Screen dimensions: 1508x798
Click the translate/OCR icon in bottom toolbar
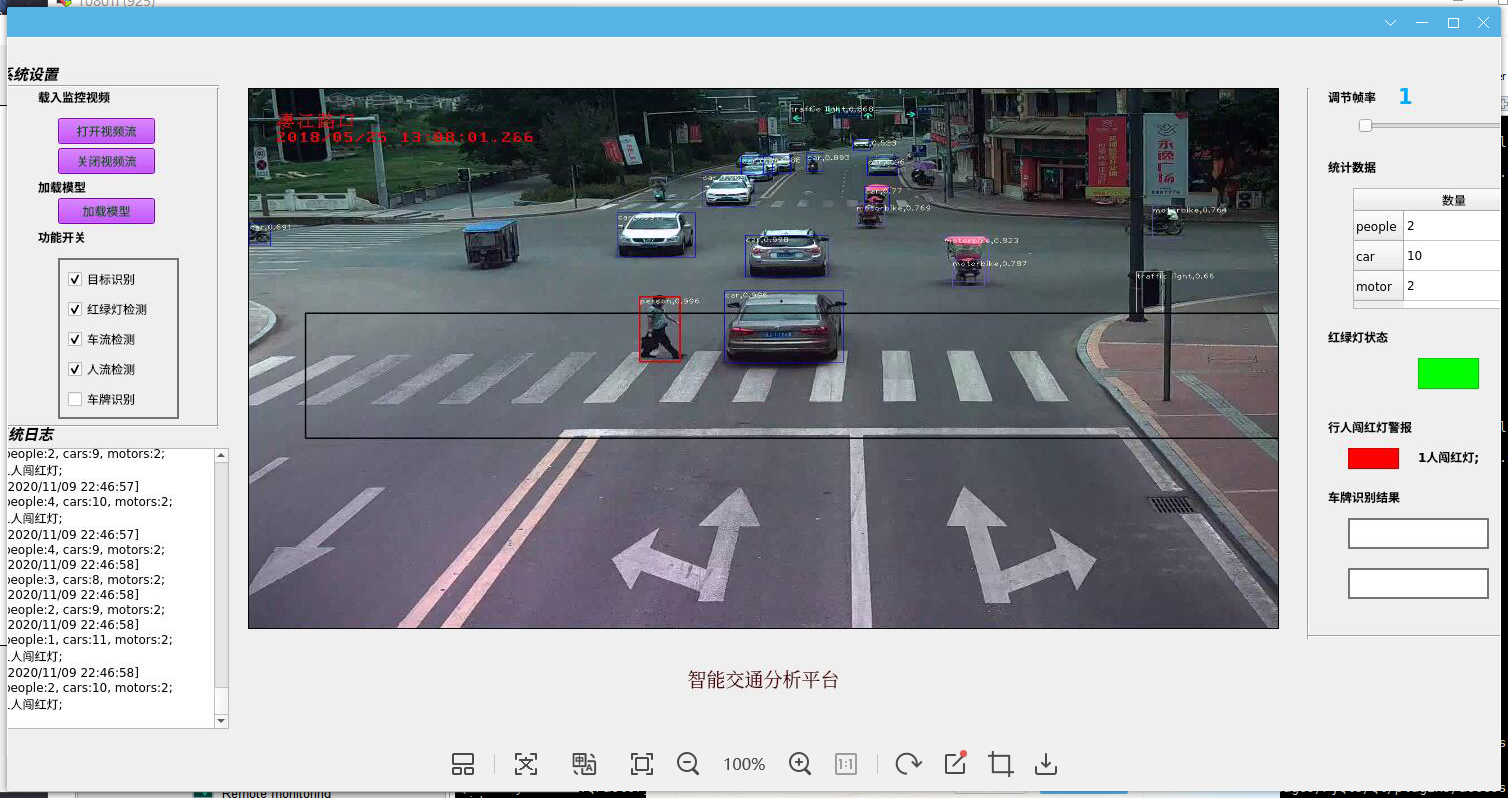(584, 763)
